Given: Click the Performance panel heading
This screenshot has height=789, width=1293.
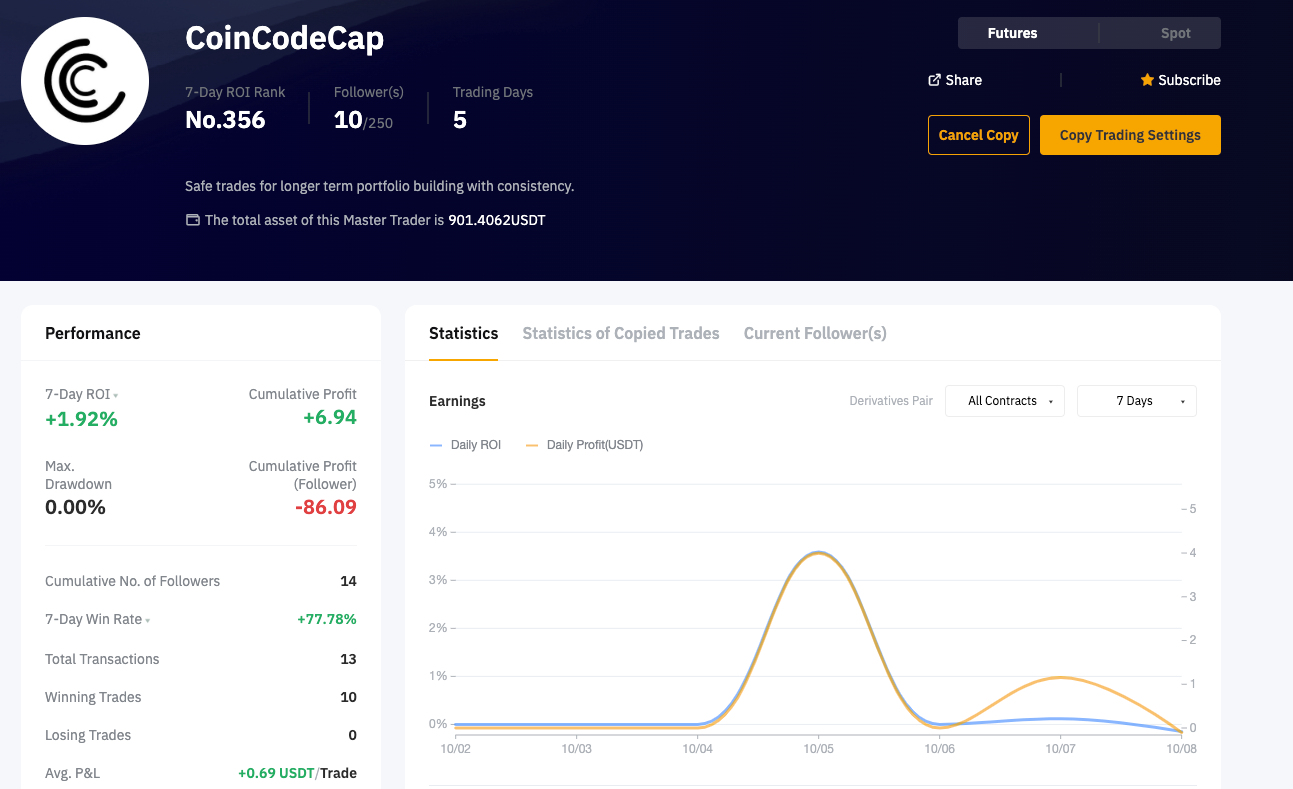Looking at the screenshot, I should point(93,333).
